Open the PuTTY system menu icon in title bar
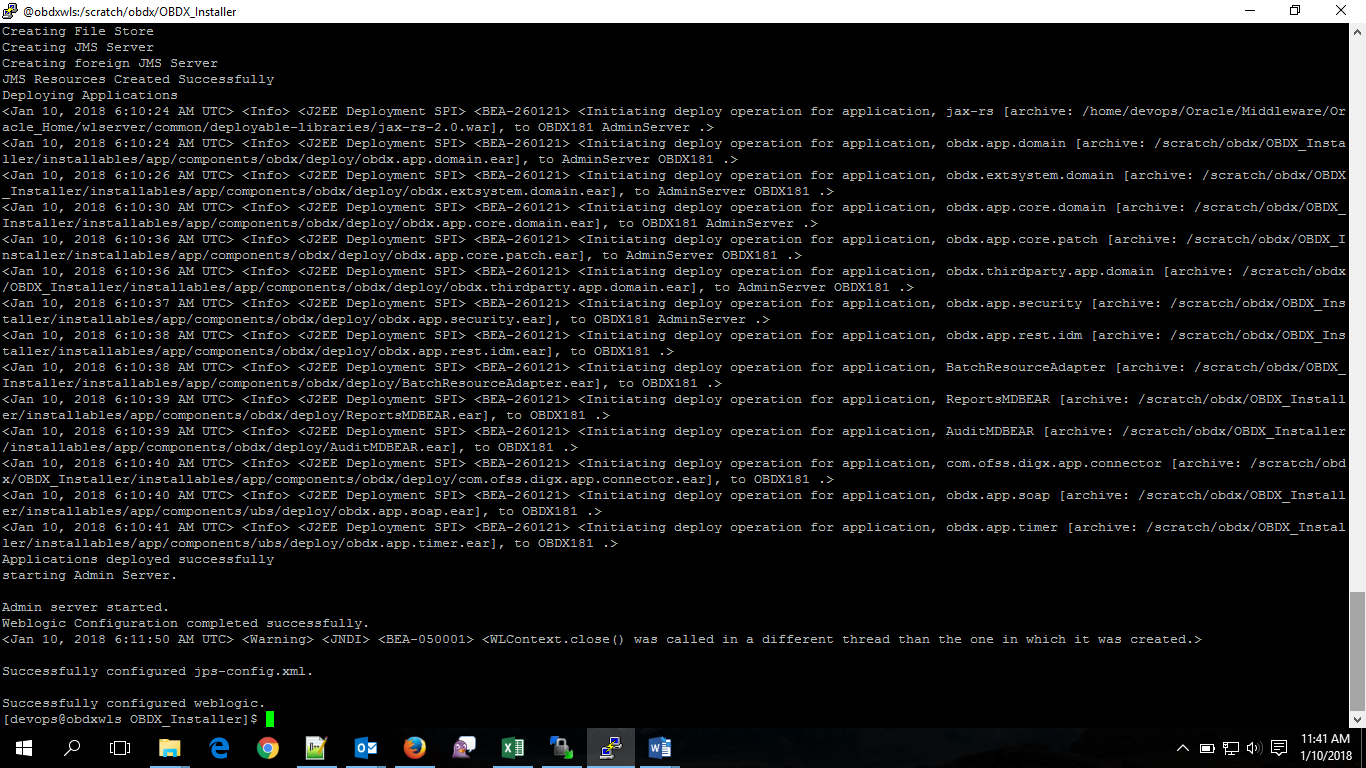Screen dimensions: 1366x768 [x=10, y=11]
